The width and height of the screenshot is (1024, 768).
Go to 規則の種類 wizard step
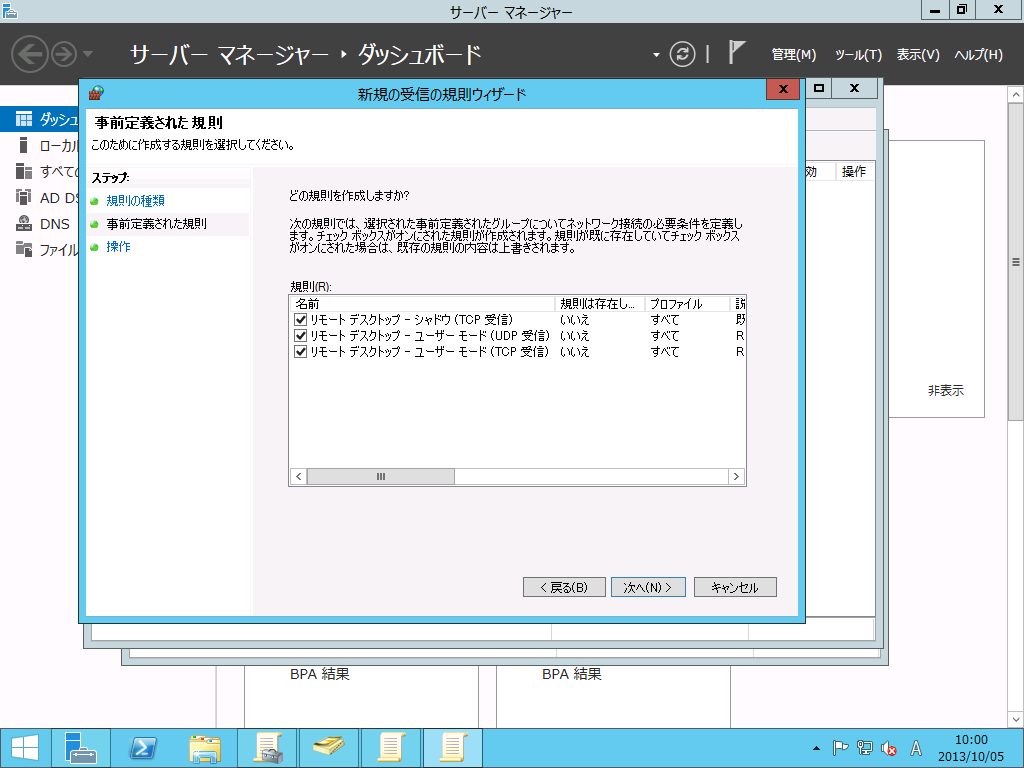(x=135, y=200)
